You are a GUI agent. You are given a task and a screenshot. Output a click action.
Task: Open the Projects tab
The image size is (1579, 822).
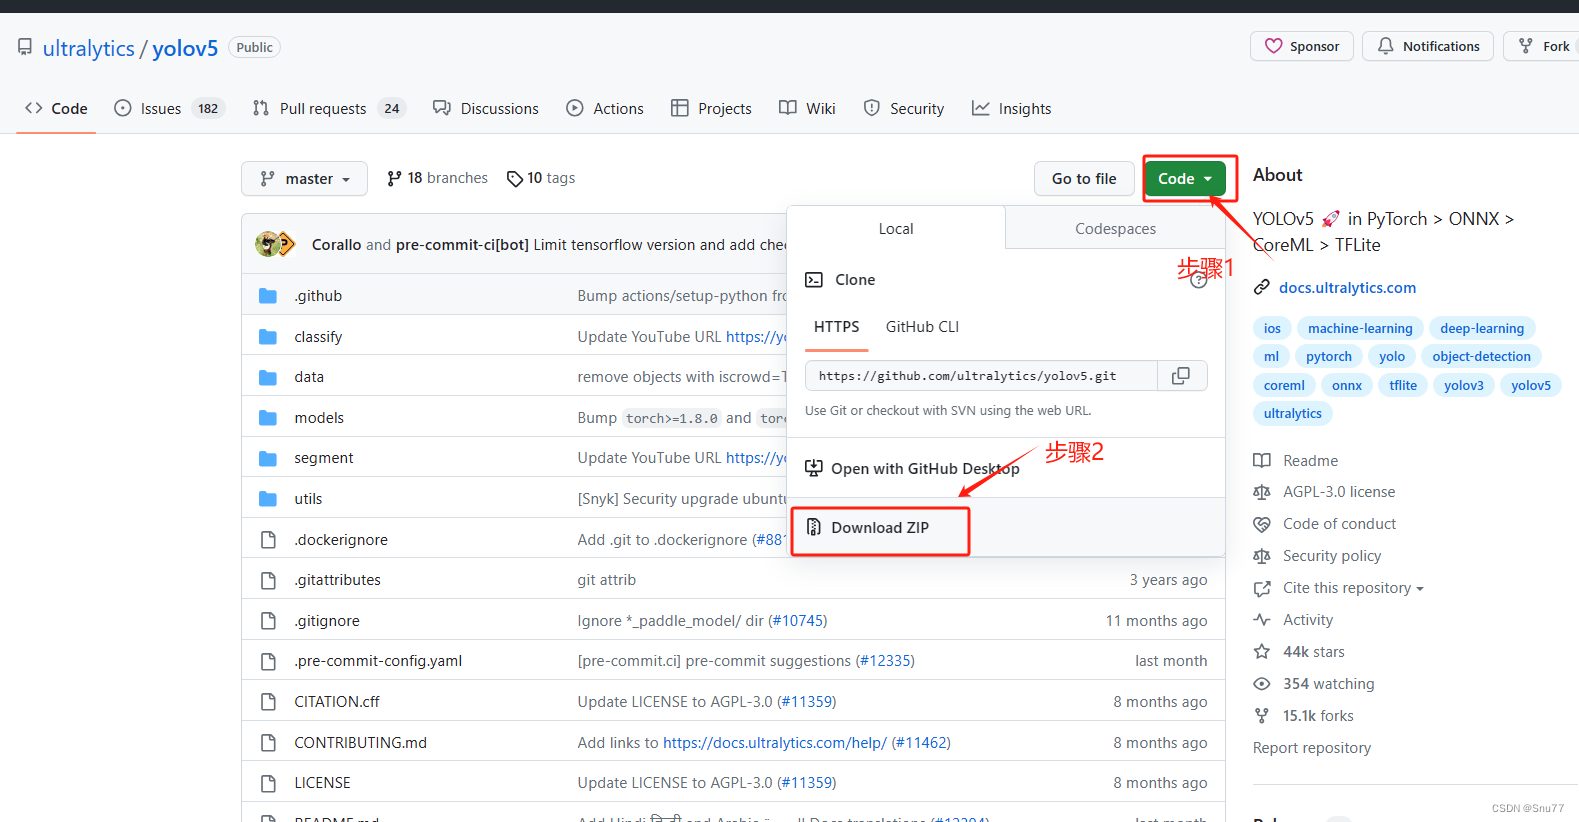pos(711,108)
